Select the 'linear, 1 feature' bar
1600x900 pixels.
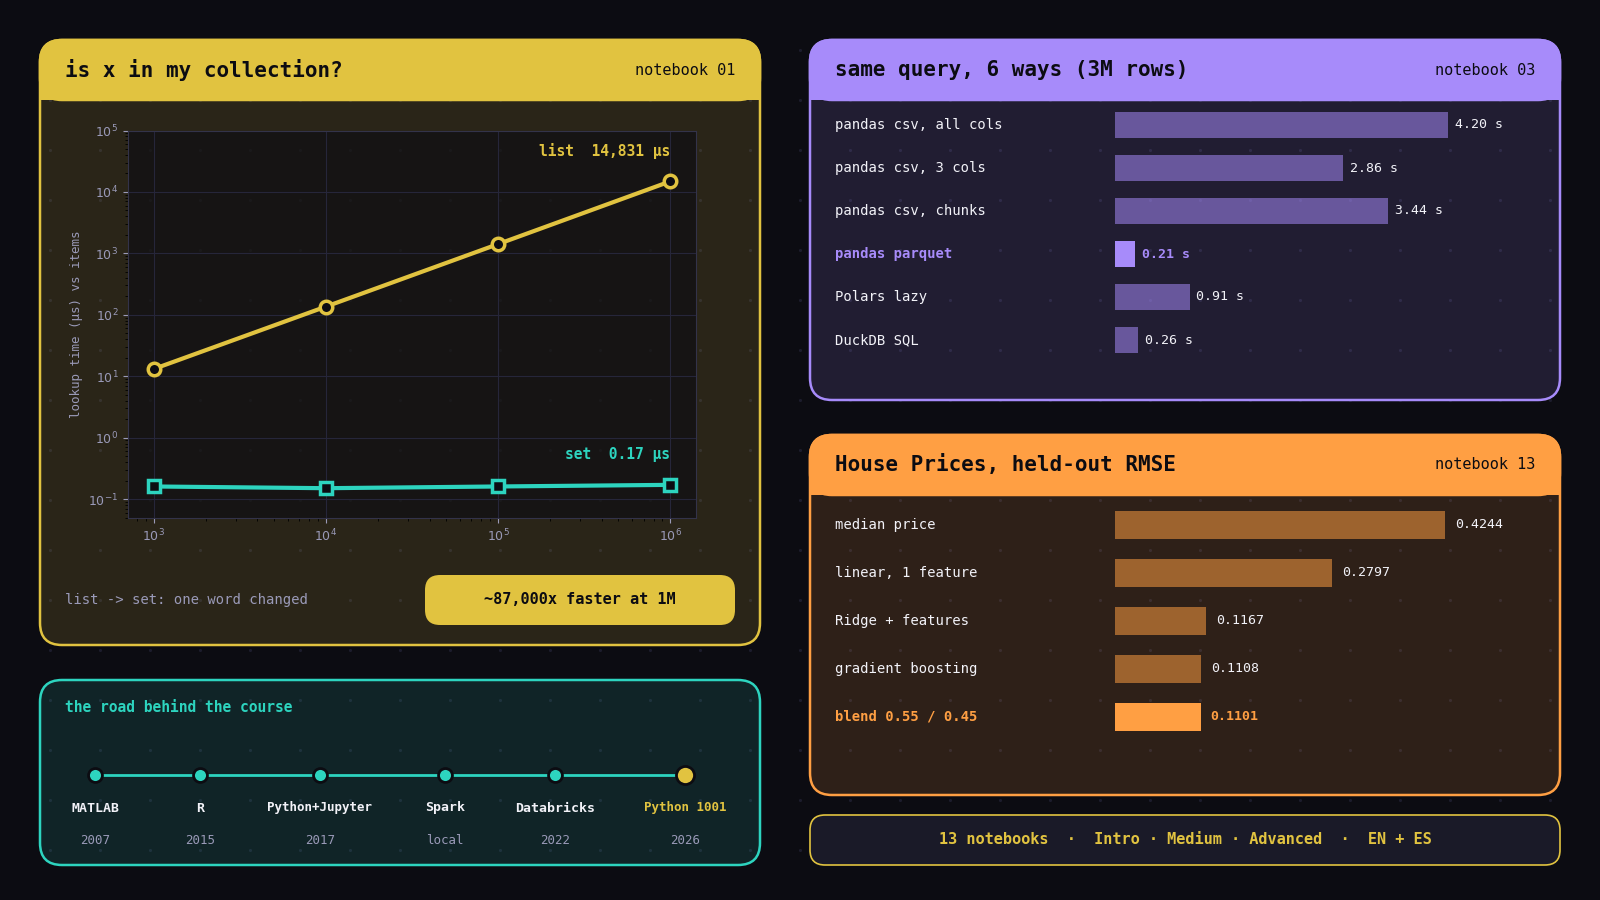coord(1223,573)
